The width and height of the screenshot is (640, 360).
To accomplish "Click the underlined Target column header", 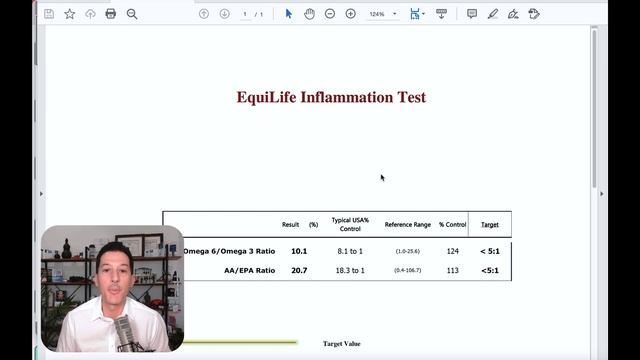I will point(489,224).
